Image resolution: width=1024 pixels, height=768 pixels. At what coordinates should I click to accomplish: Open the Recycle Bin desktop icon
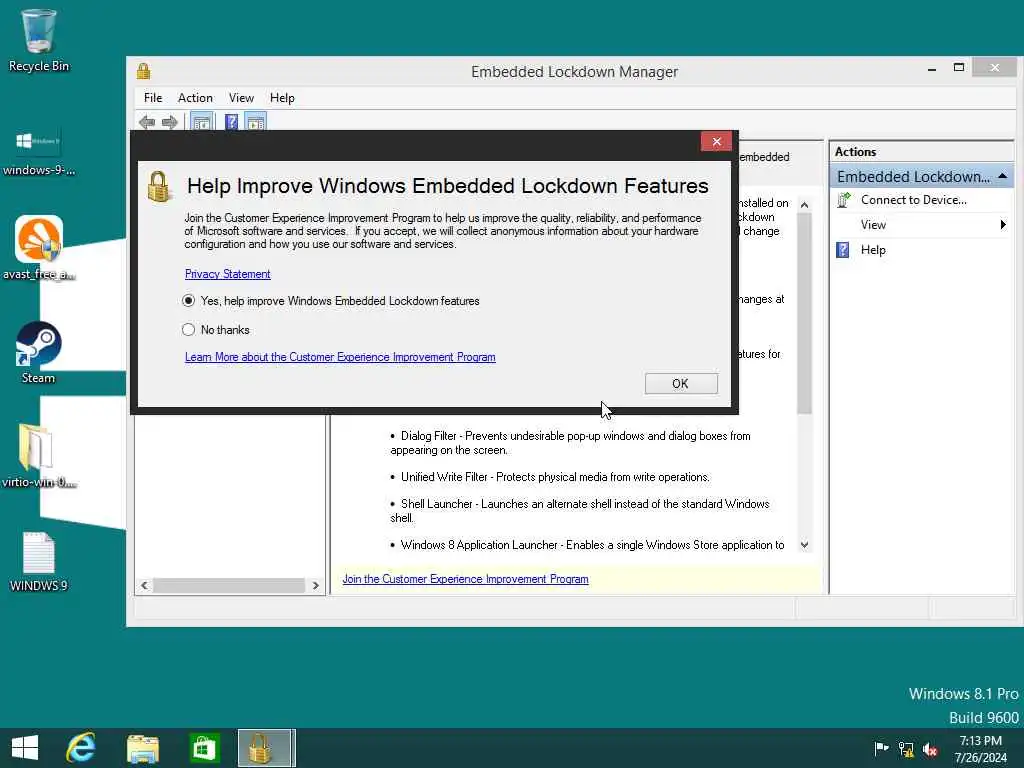(39, 40)
